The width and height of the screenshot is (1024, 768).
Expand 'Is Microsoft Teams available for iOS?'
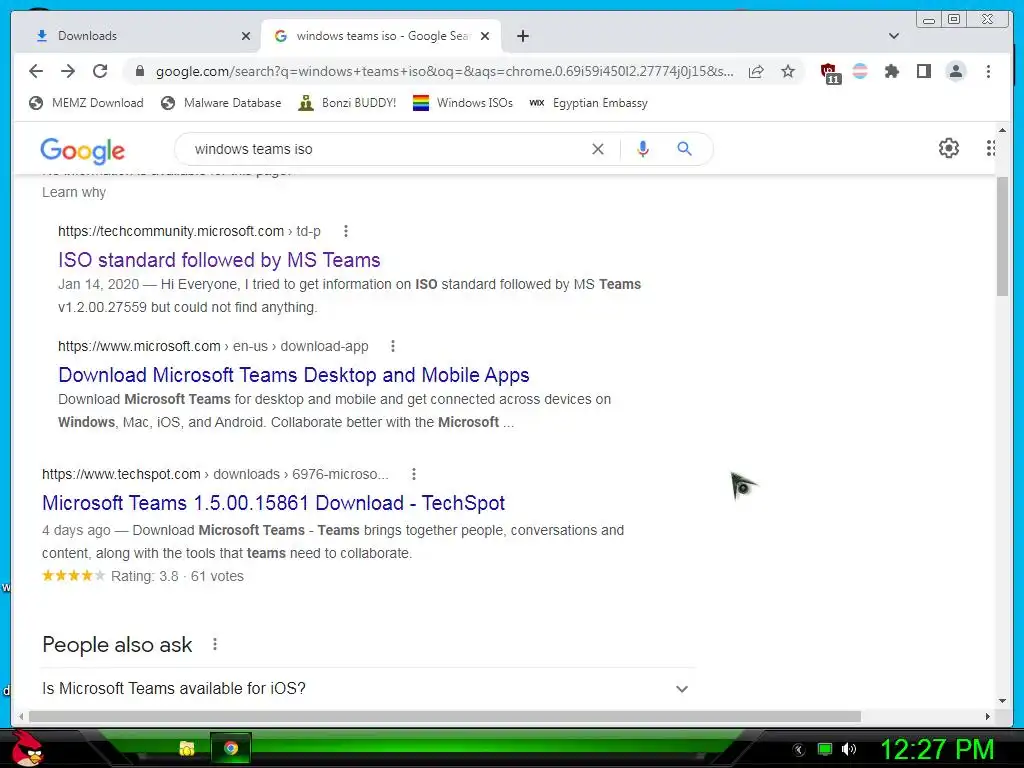coord(368,688)
